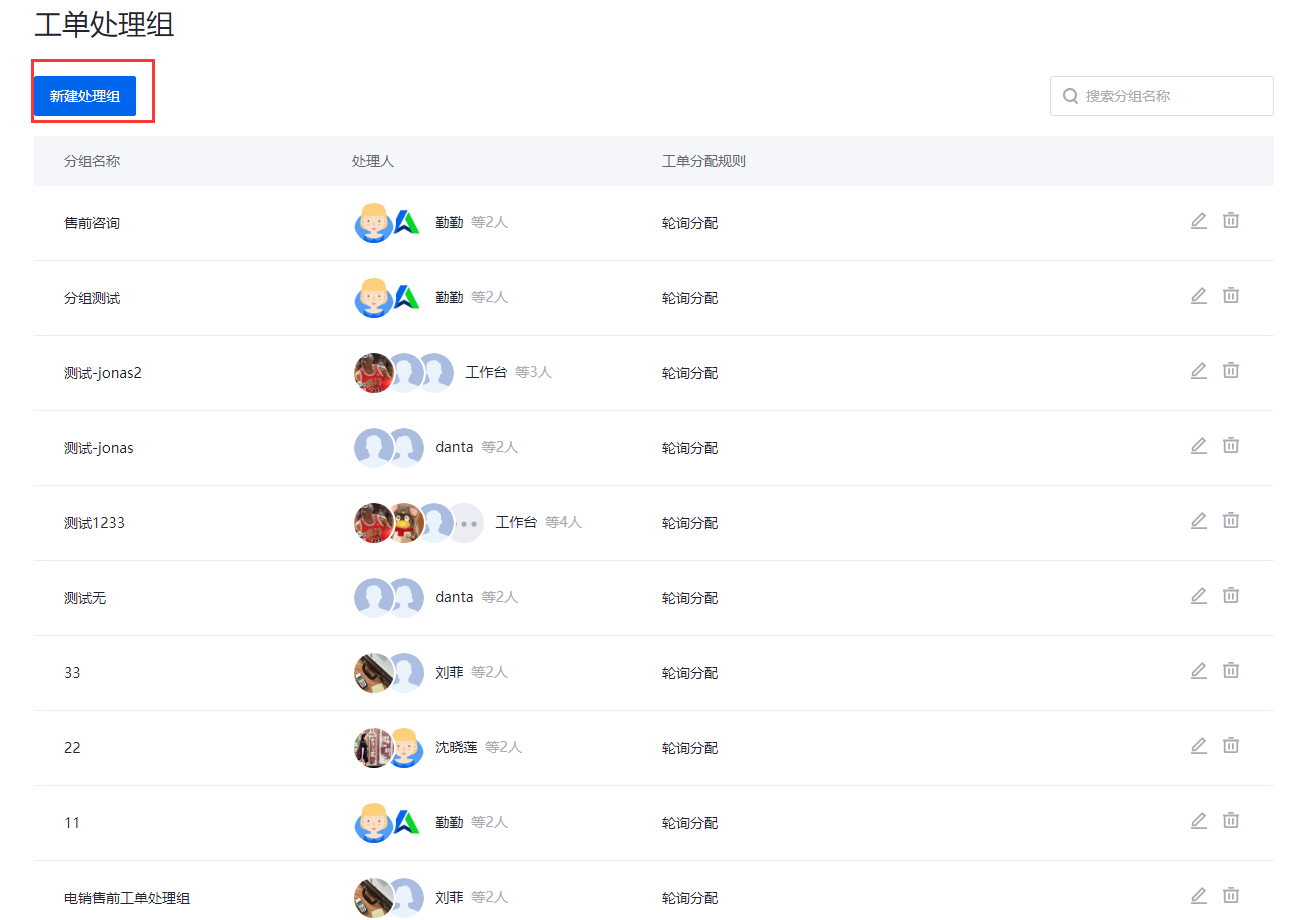Edit the 售前咨询 group
The width and height of the screenshot is (1306, 920).
pos(1198,221)
